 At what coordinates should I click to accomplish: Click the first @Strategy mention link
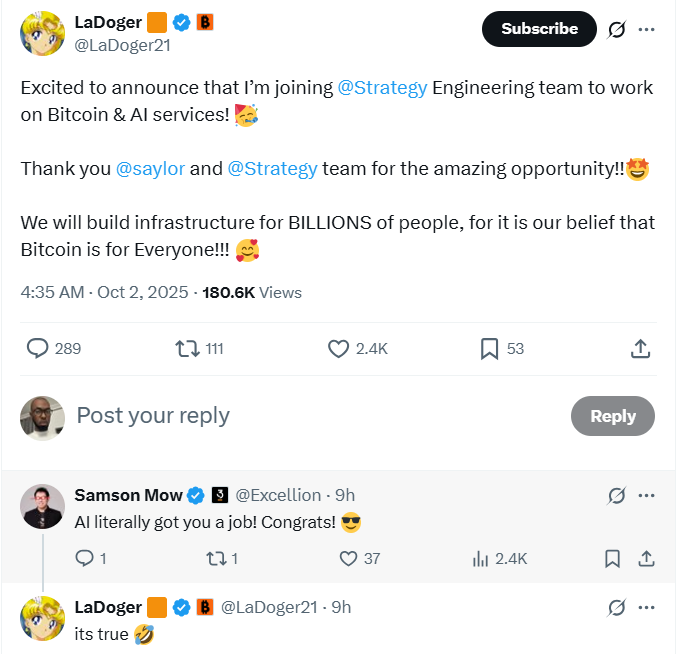384,88
